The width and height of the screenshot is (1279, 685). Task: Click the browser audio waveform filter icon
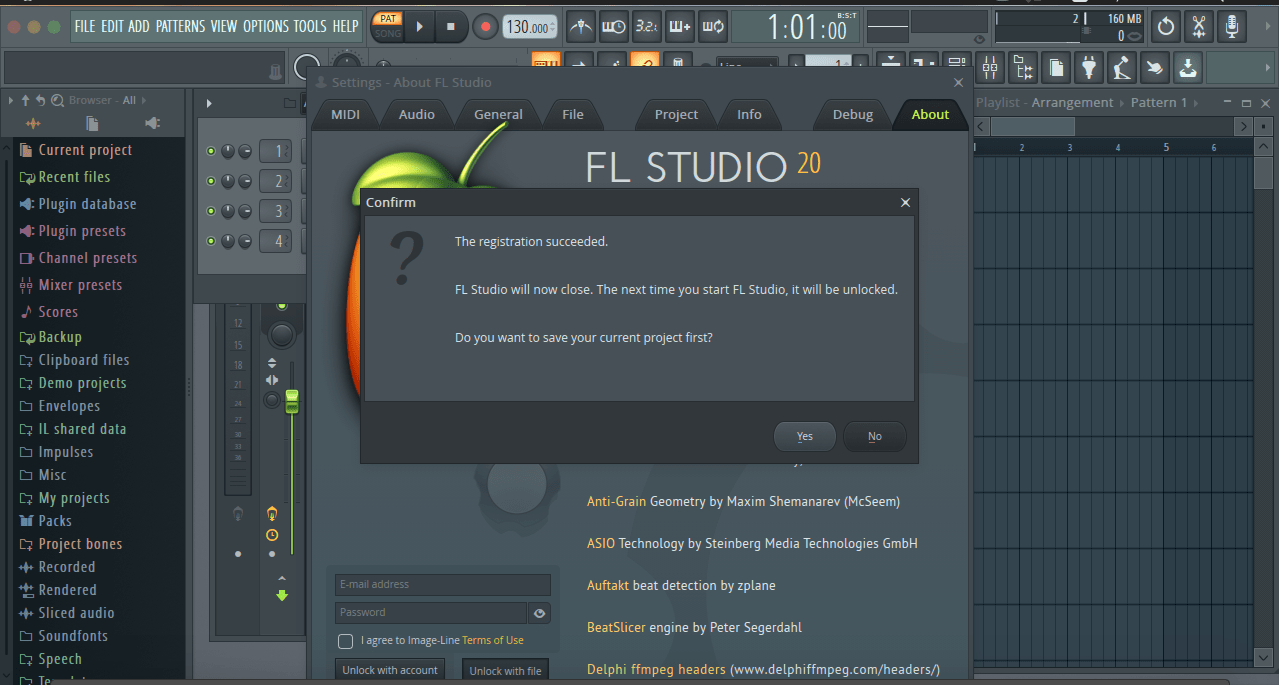[x=33, y=123]
